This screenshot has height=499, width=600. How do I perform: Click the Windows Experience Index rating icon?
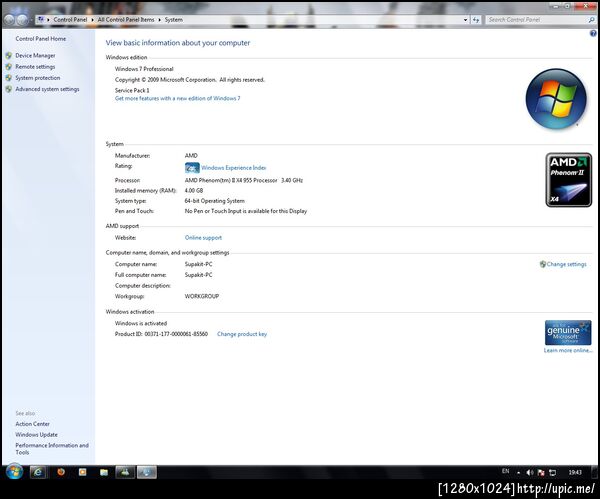[x=192, y=168]
